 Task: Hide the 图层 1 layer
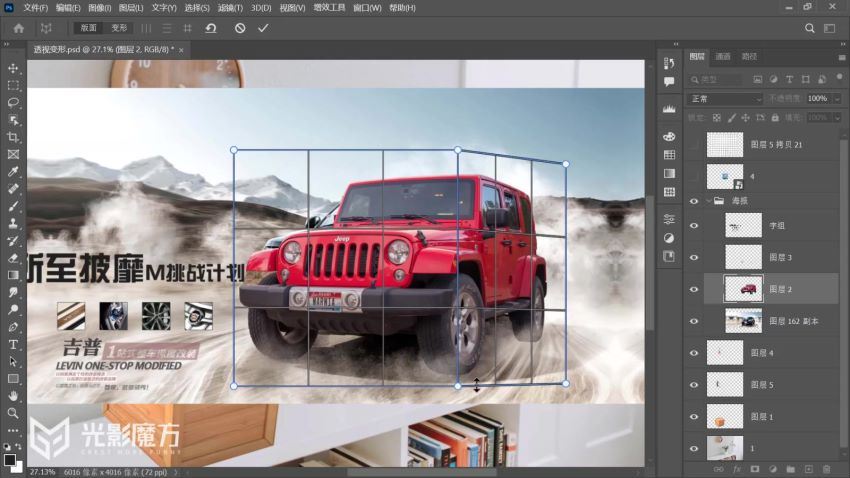click(694, 417)
